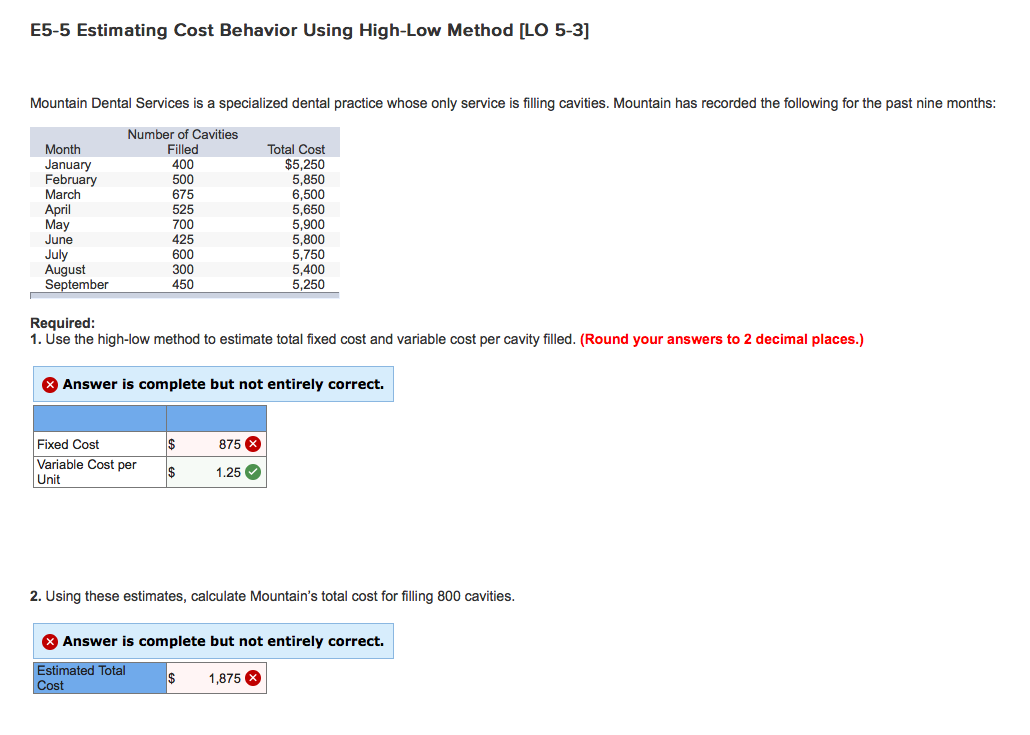The height and width of the screenshot is (735, 1030).
Task: Click the red X icon in the second answer banner
Action: [x=50, y=642]
